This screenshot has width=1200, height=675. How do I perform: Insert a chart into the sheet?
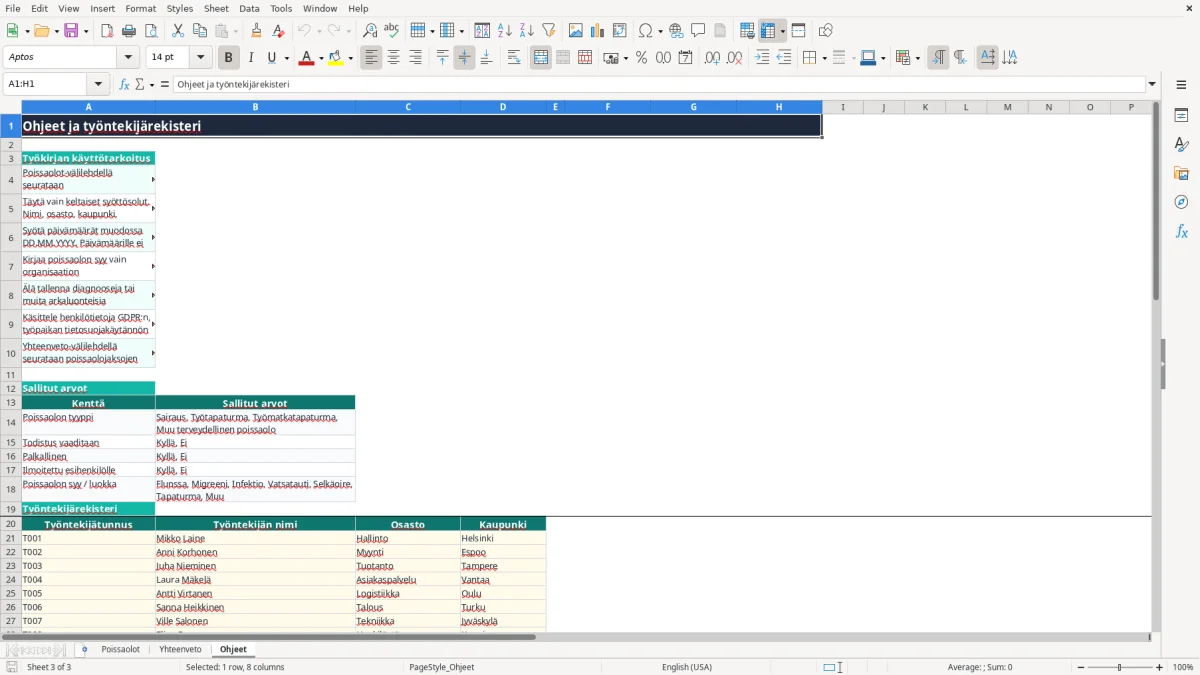point(598,31)
